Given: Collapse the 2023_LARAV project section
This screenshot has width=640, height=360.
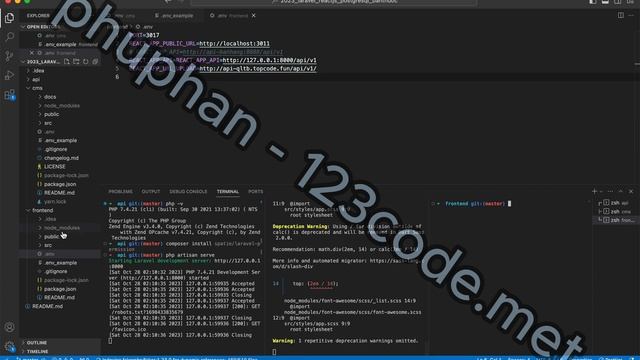Looking at the screenshot, I should [x=41, y=62].
